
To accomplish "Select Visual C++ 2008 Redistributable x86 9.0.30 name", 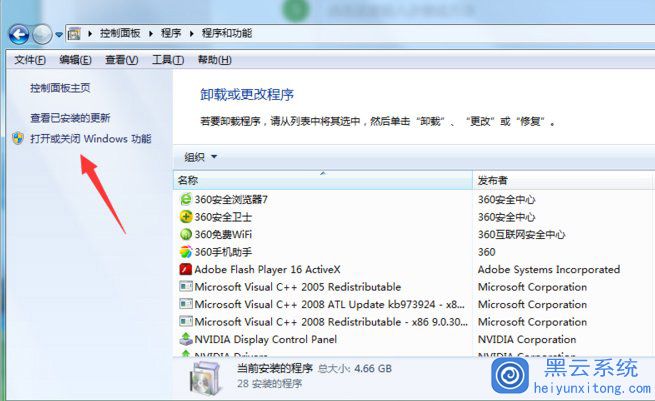I will (331, 322).
